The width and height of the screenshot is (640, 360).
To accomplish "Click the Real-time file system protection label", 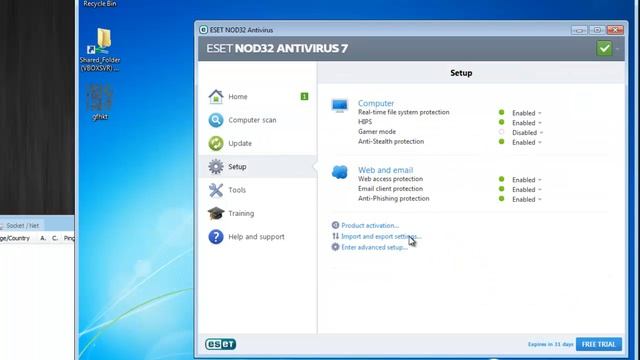I will (404, 112).
